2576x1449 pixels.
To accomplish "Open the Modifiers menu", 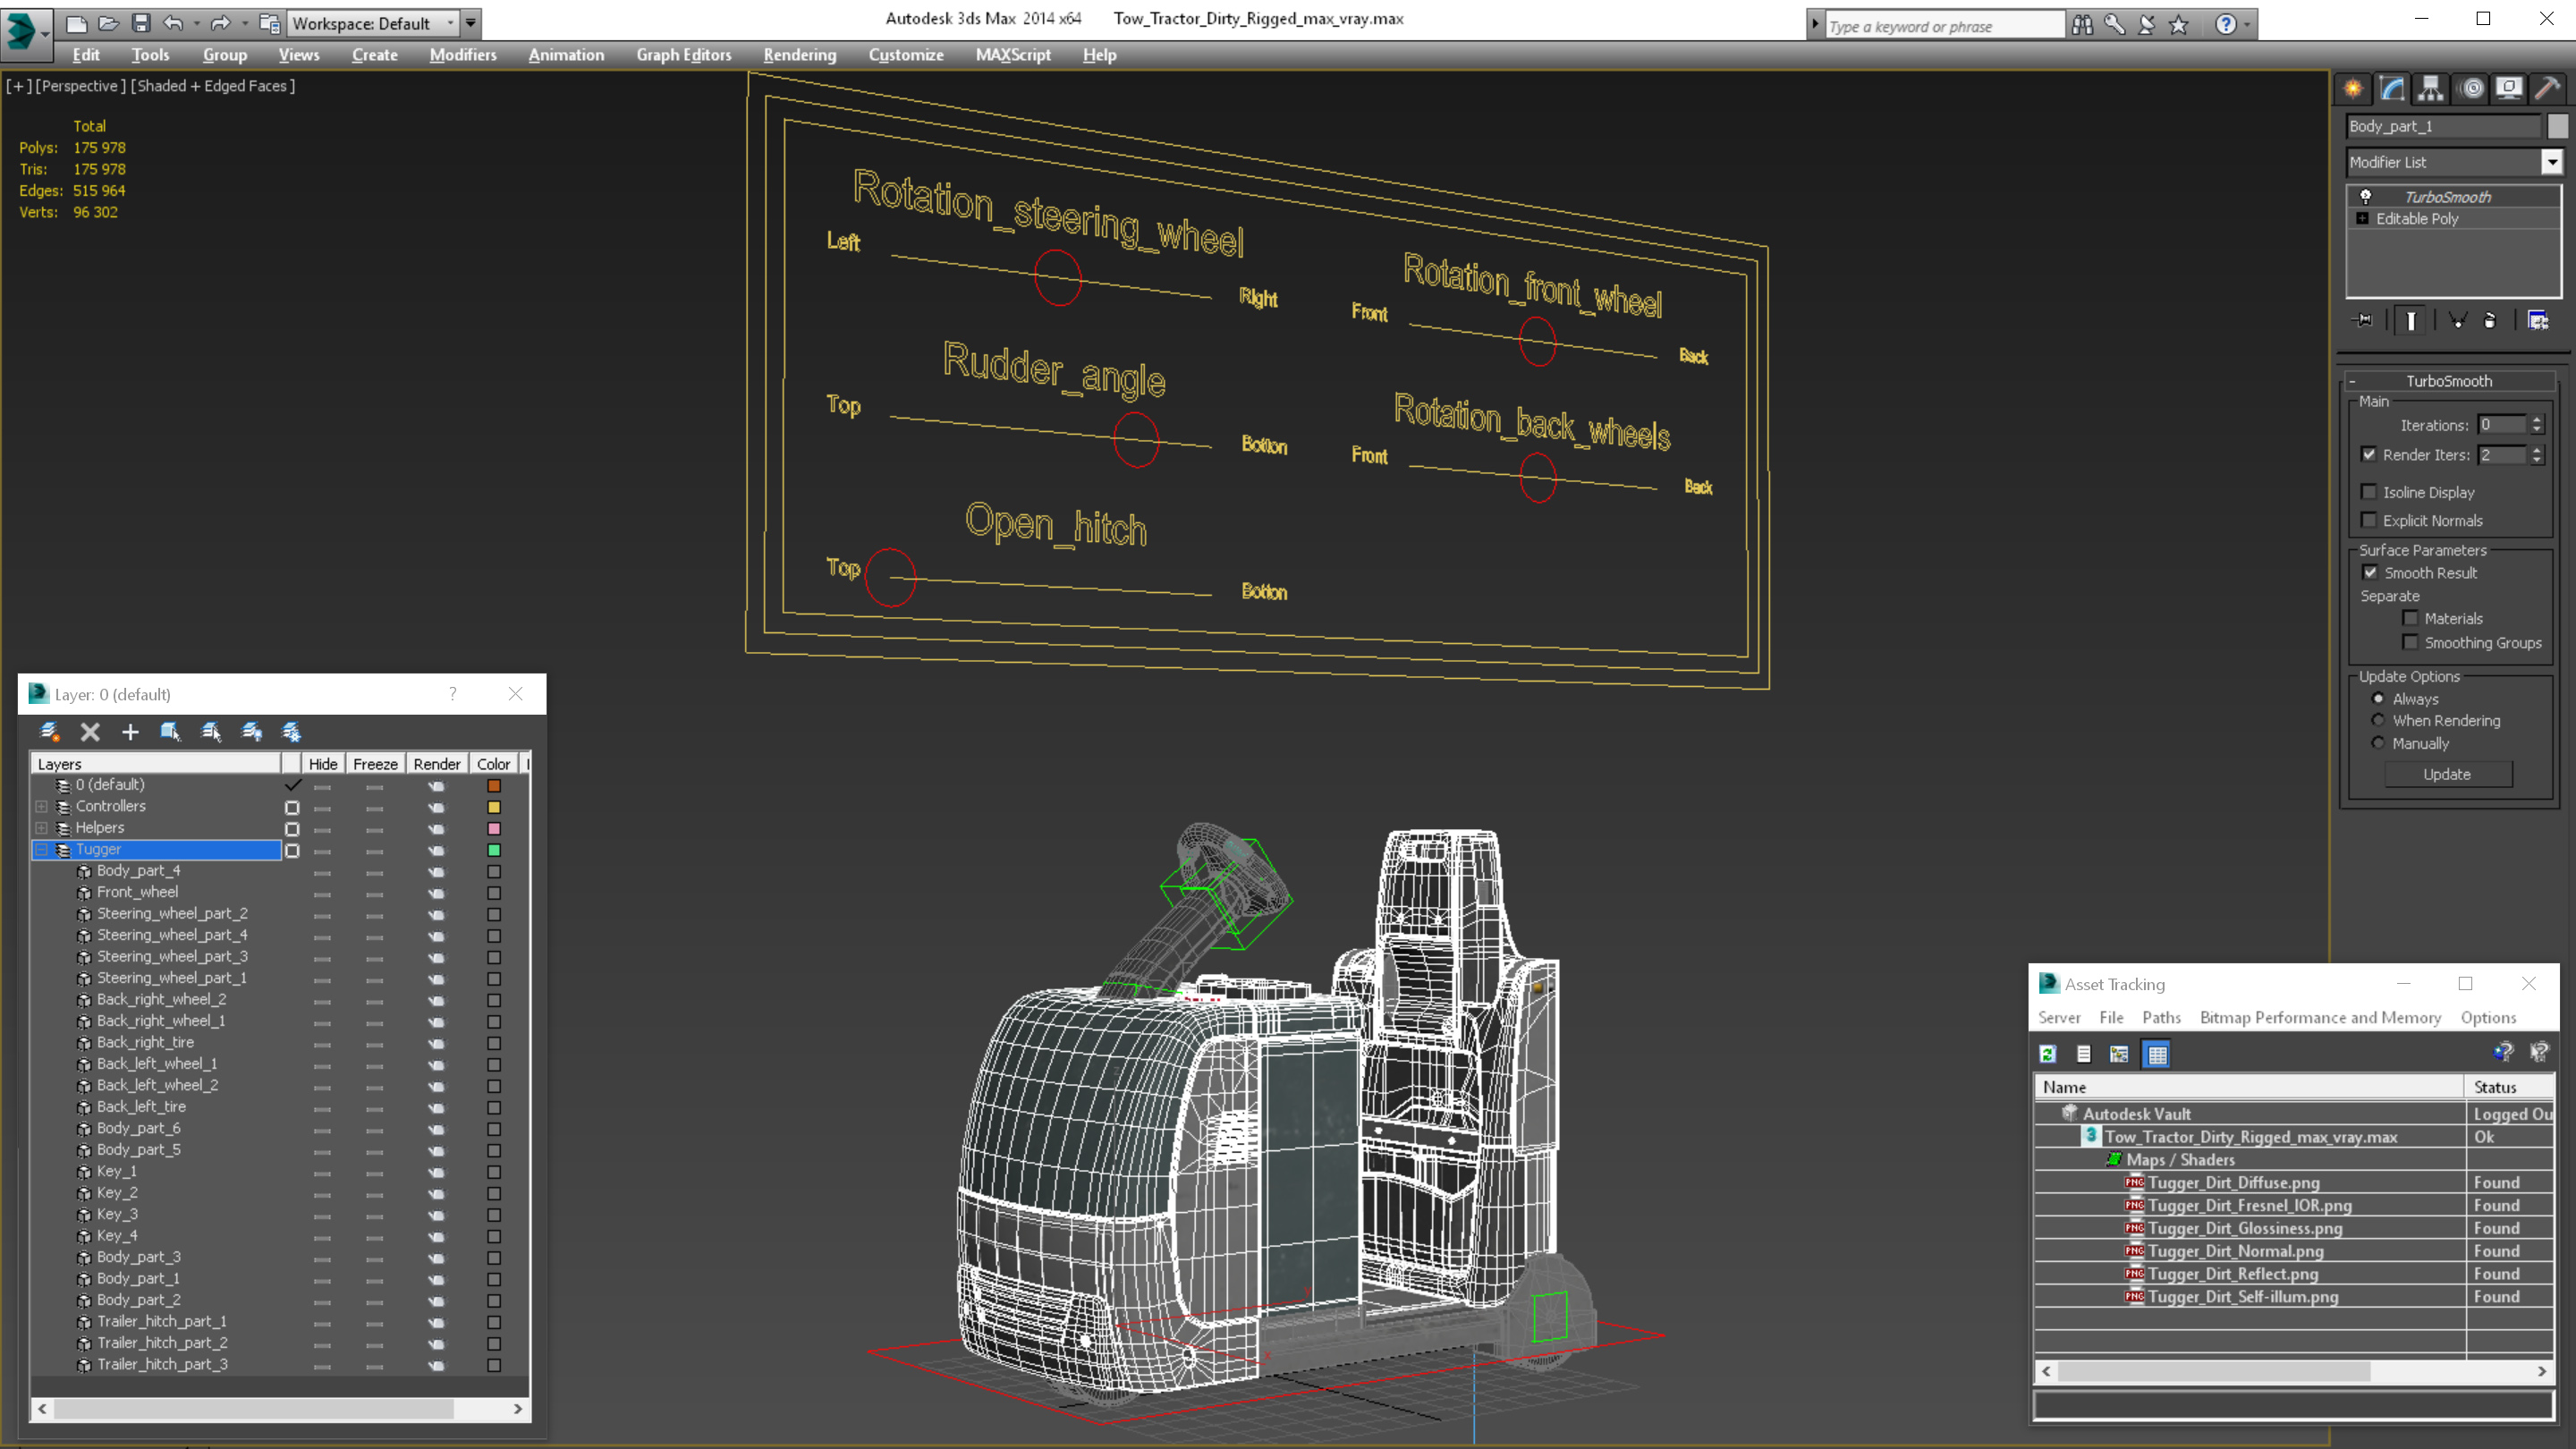I will (463, 55).
